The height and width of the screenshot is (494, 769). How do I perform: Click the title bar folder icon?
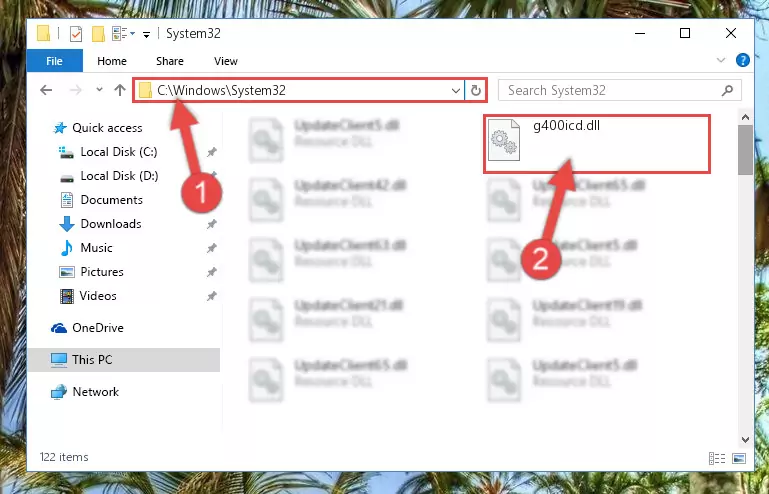coord(44,33)
